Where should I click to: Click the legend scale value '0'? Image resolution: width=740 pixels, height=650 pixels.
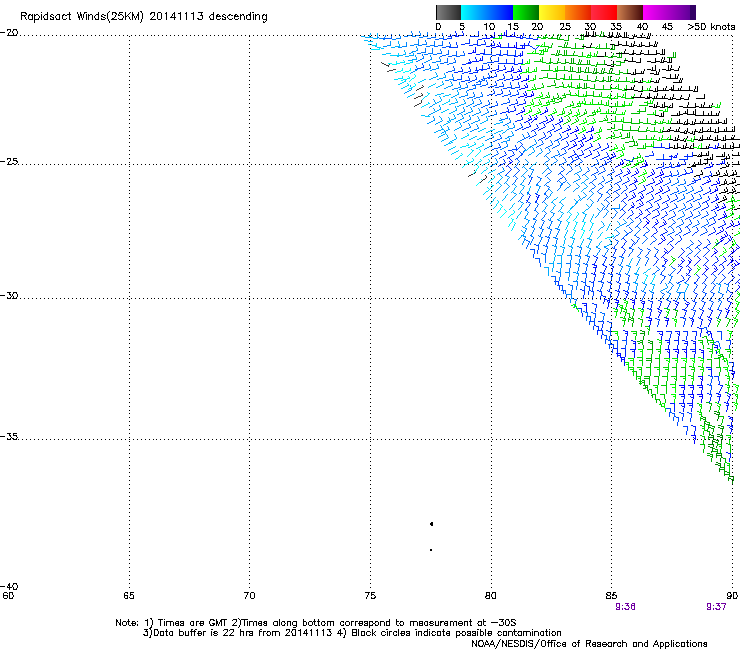coord(438,27)
